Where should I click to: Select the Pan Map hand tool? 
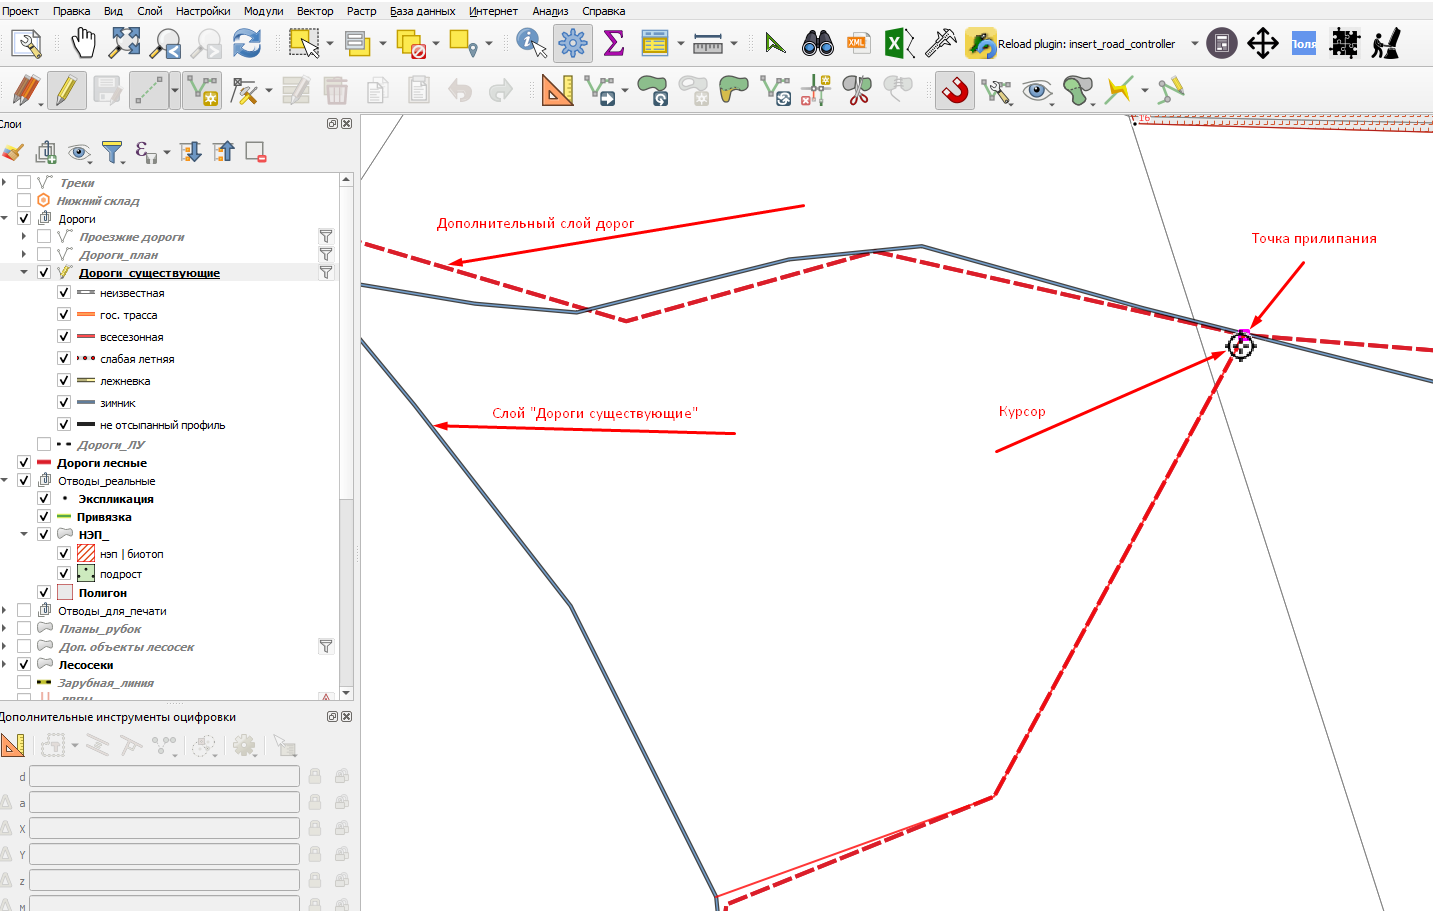tap(84, 43)
